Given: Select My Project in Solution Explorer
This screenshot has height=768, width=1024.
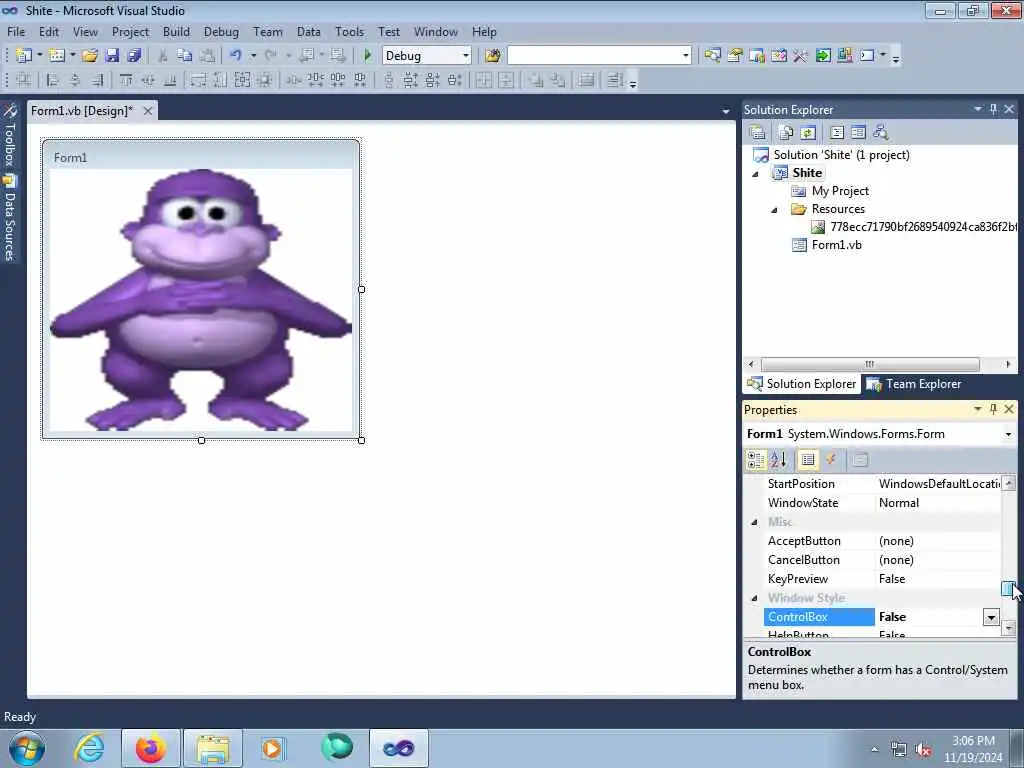Looking at the screenshot, I should (x=840, y=191).
